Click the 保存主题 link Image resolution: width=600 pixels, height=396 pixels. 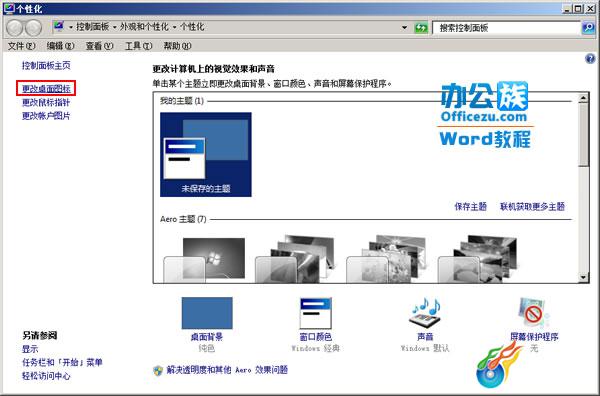click(470, 207)
